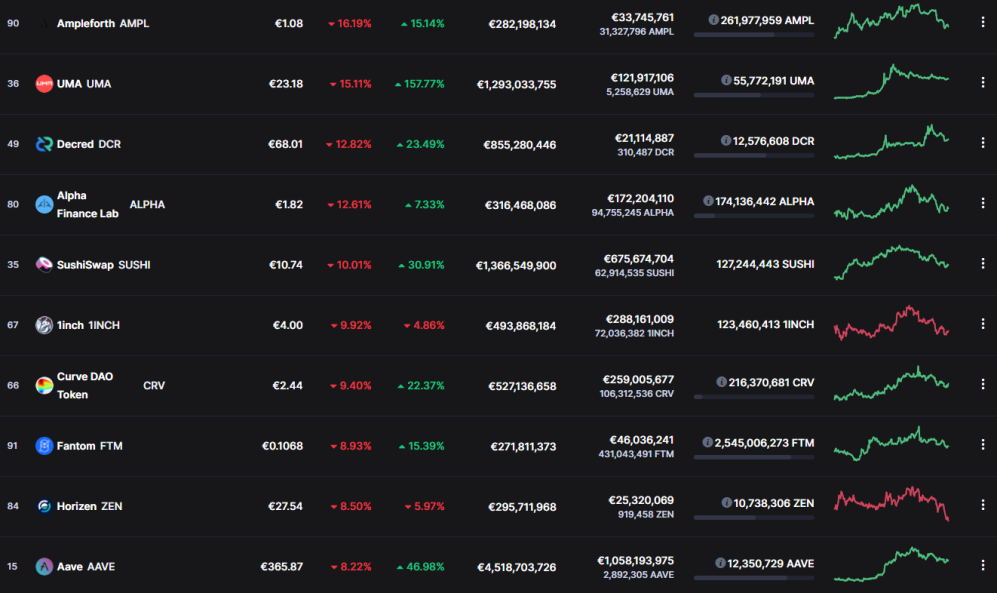Click info icon beside 12,350,729 AAVE supply
Image resolution: width=997 pixels, height=593 pixels.
(x=720, y=564)
